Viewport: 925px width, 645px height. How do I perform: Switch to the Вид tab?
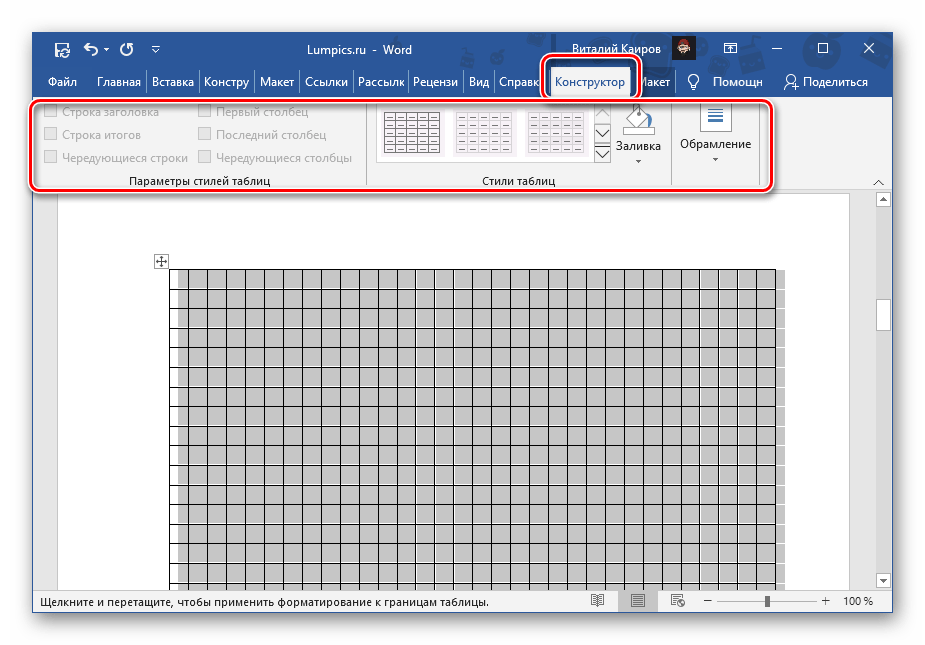[479, 82]
